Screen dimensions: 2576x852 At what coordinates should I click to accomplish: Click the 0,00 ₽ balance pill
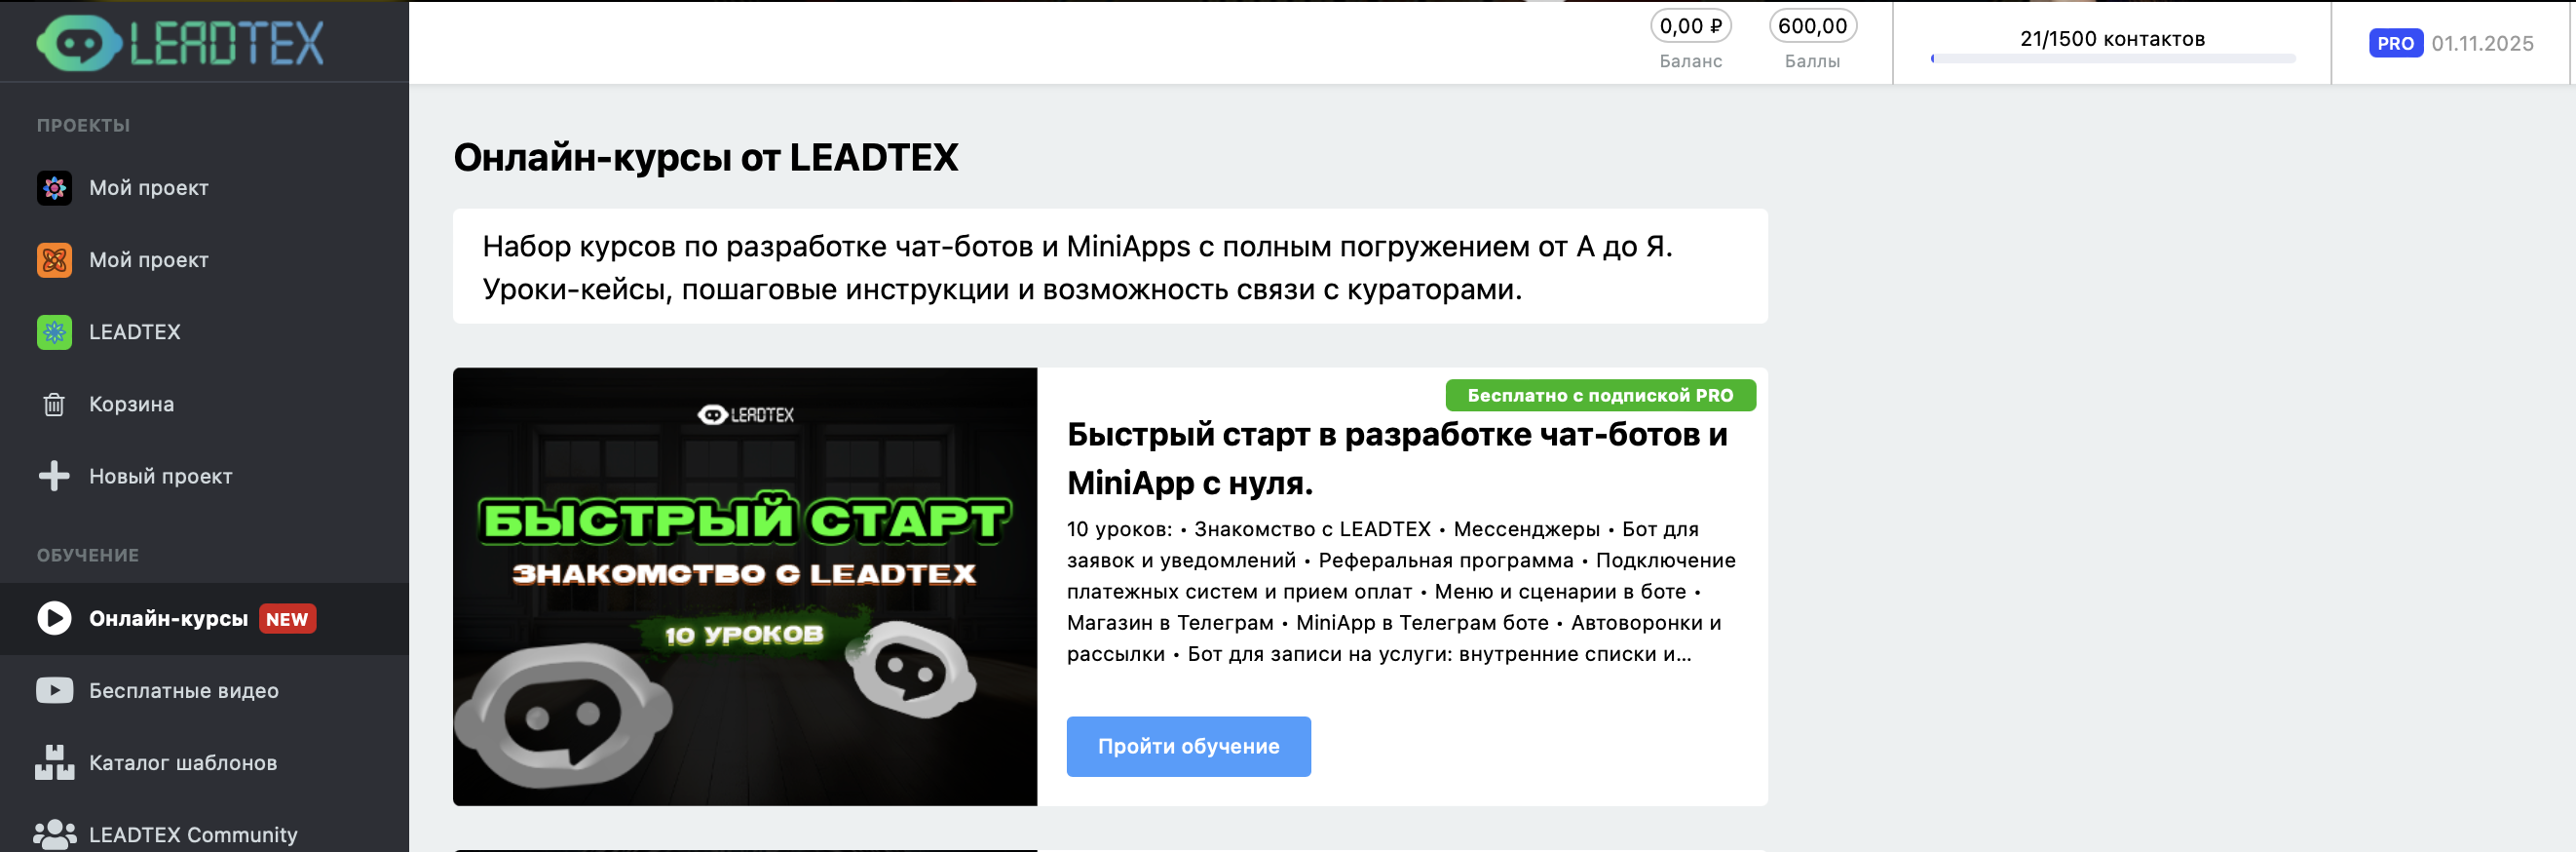coord(1690,26)
